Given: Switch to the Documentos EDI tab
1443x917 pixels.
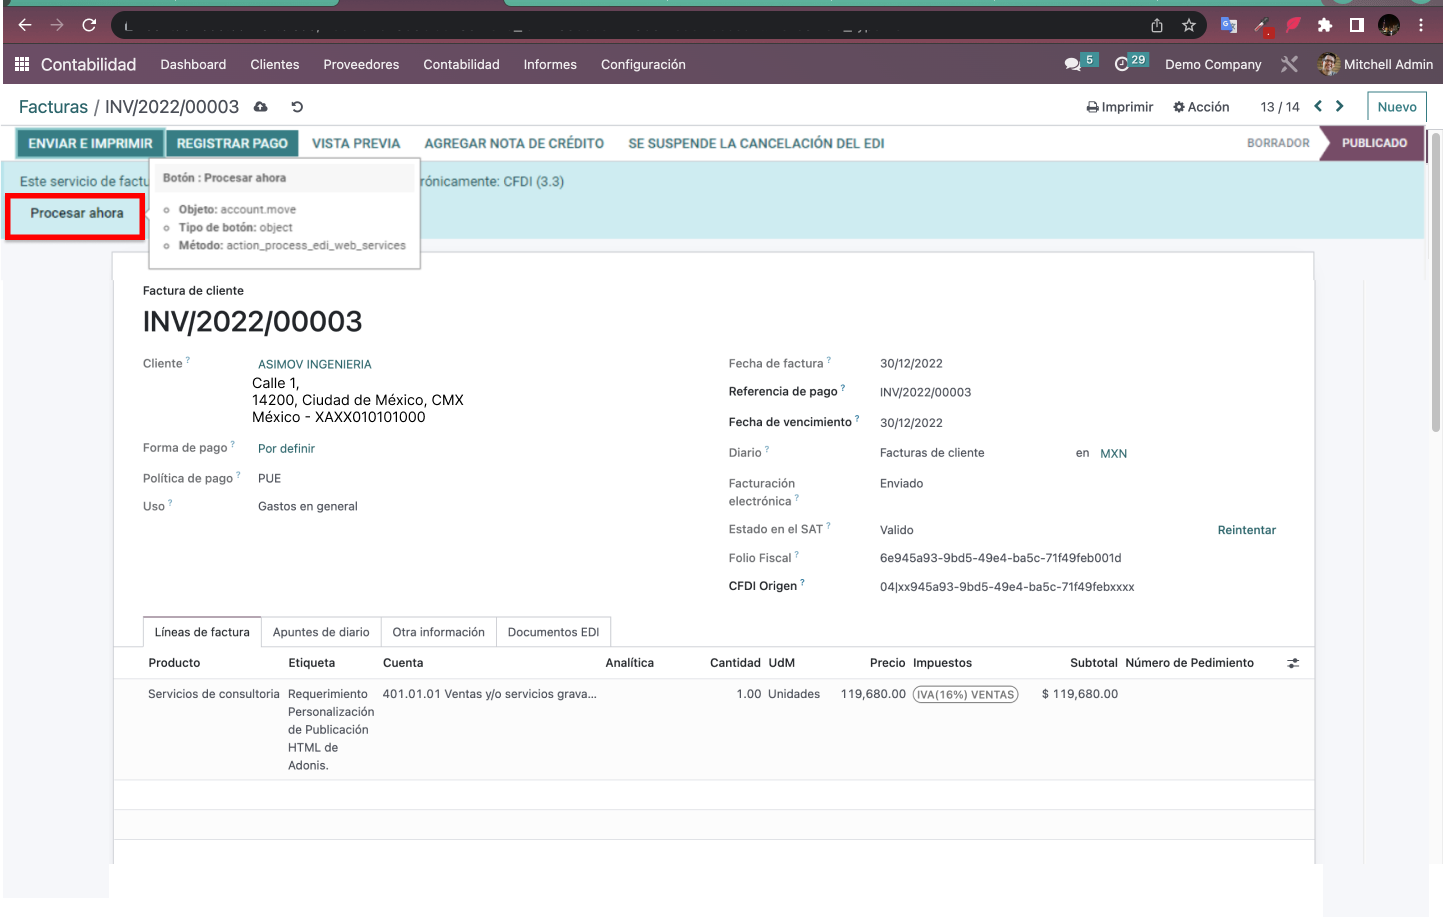Looking at the screenshot, I should coord(553,632).
